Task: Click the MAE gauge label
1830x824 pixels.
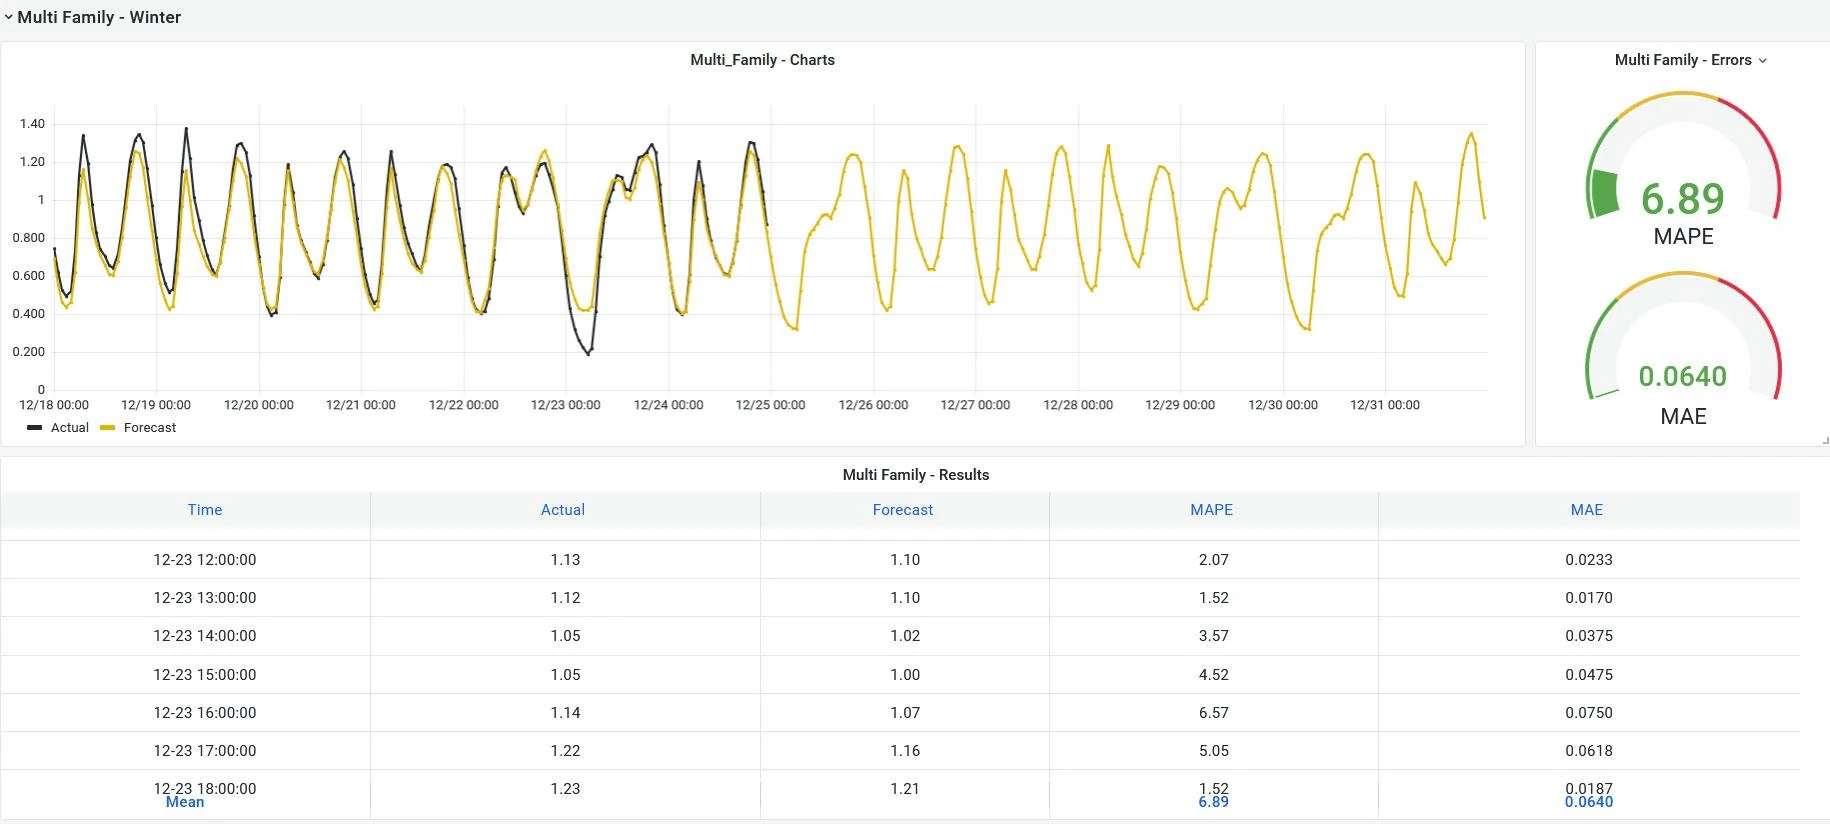Action: [x=1684, y=417]
